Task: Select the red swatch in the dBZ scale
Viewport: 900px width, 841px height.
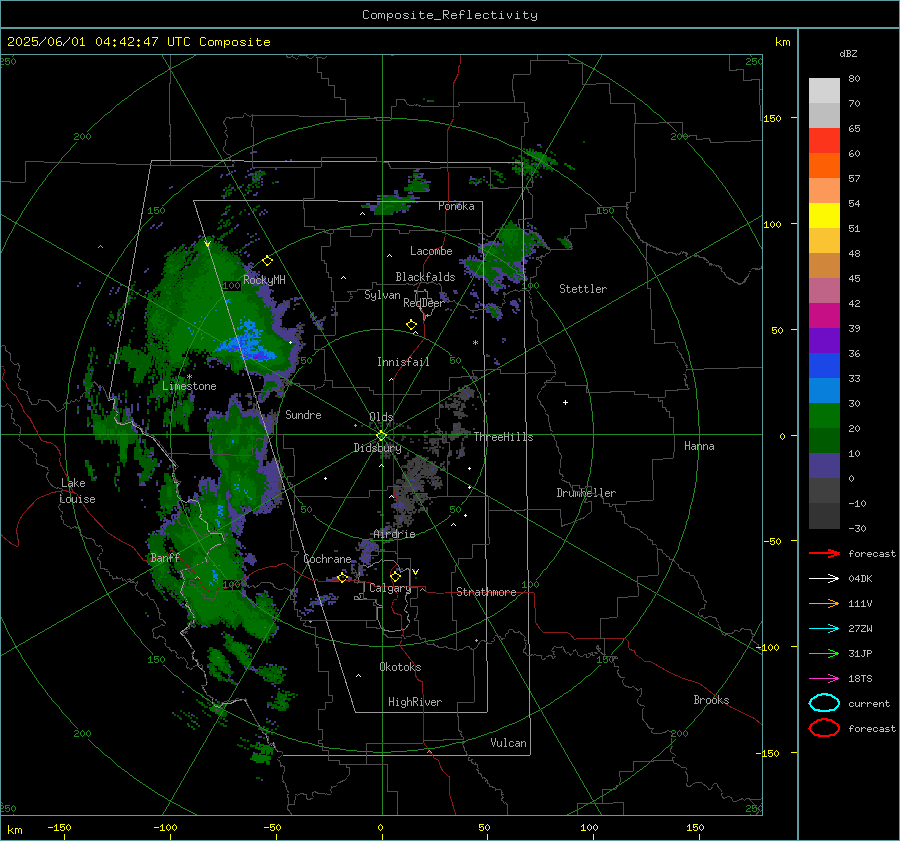Action: (x=824, y=141)
